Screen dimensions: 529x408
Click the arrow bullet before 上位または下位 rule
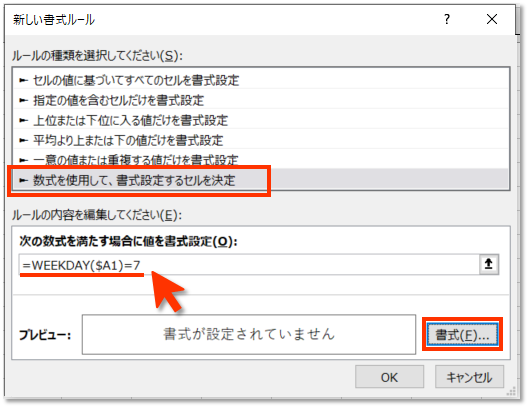23,120
